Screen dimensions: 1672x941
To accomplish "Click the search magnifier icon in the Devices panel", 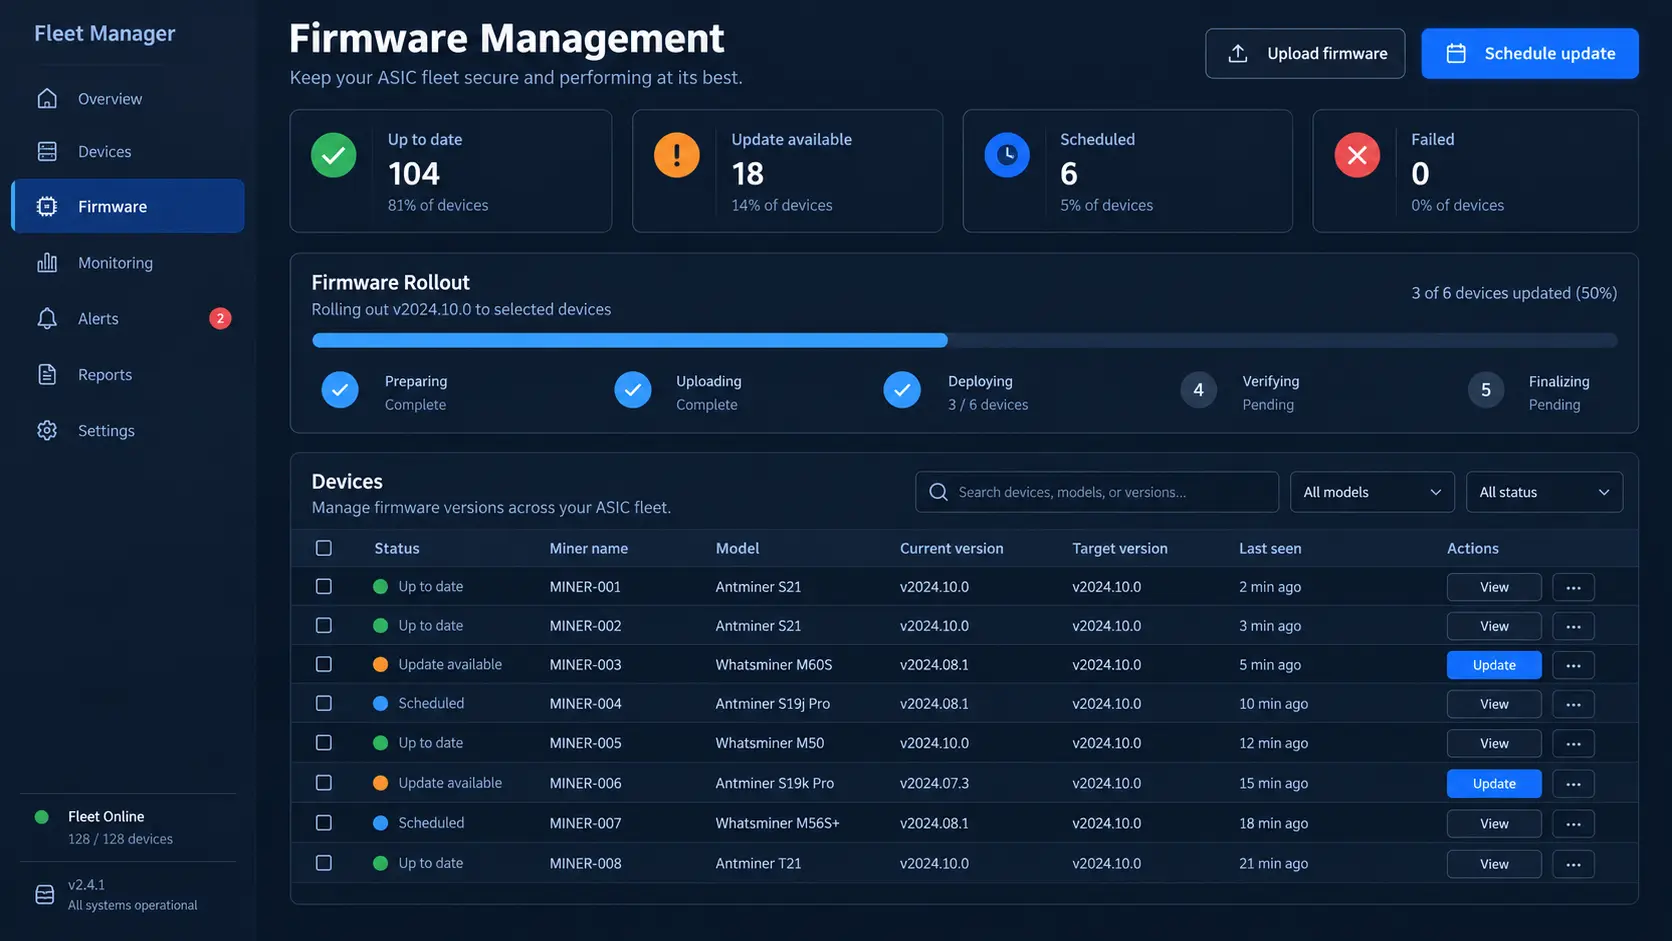I will (x=938, y=492).
